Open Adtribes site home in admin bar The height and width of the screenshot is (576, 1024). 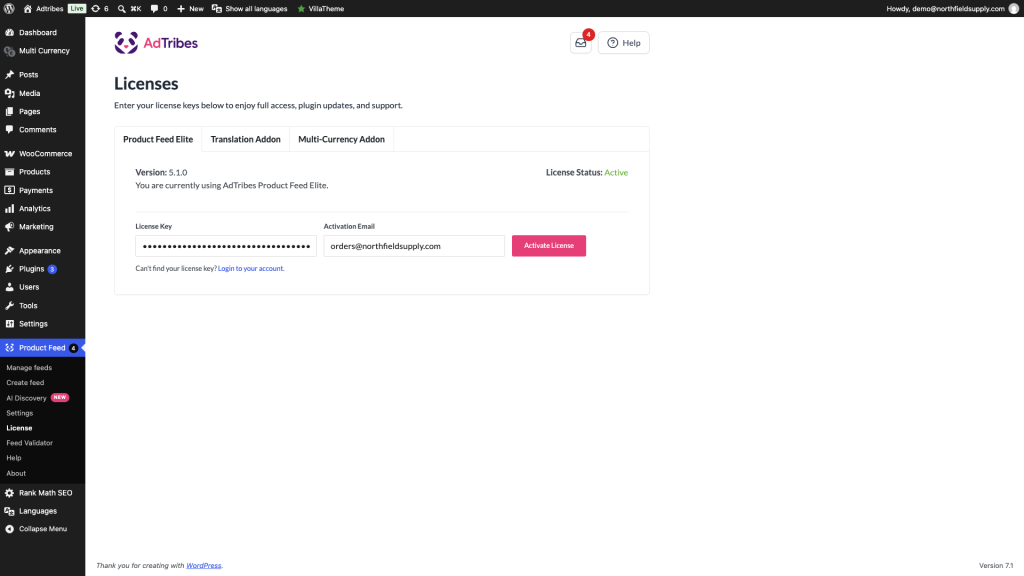pos(43,8)
